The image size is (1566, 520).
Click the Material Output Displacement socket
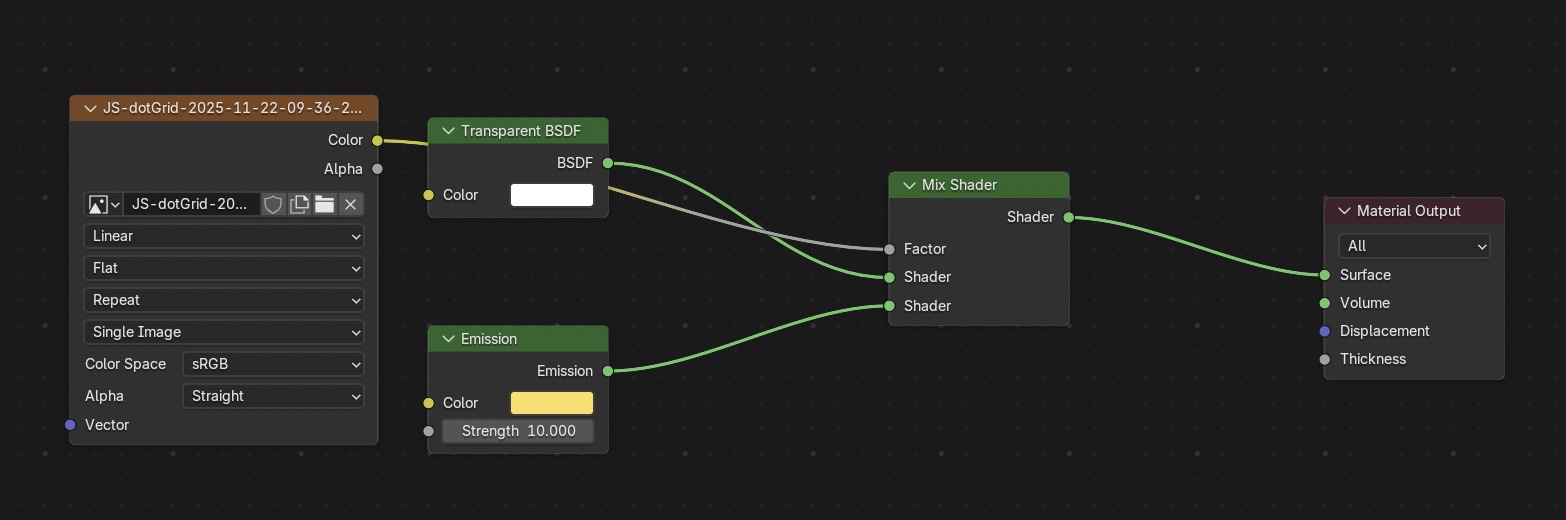coord(1325,331)
